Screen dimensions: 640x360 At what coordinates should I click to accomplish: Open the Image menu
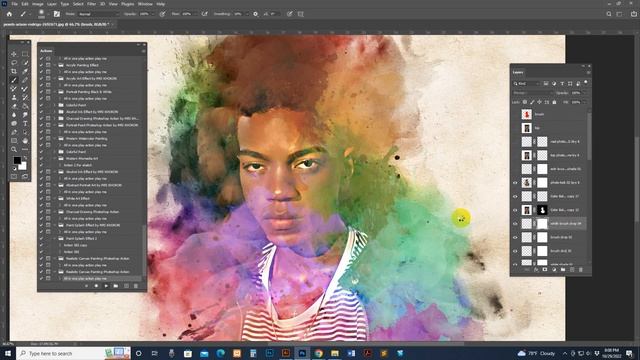(38, 4)
